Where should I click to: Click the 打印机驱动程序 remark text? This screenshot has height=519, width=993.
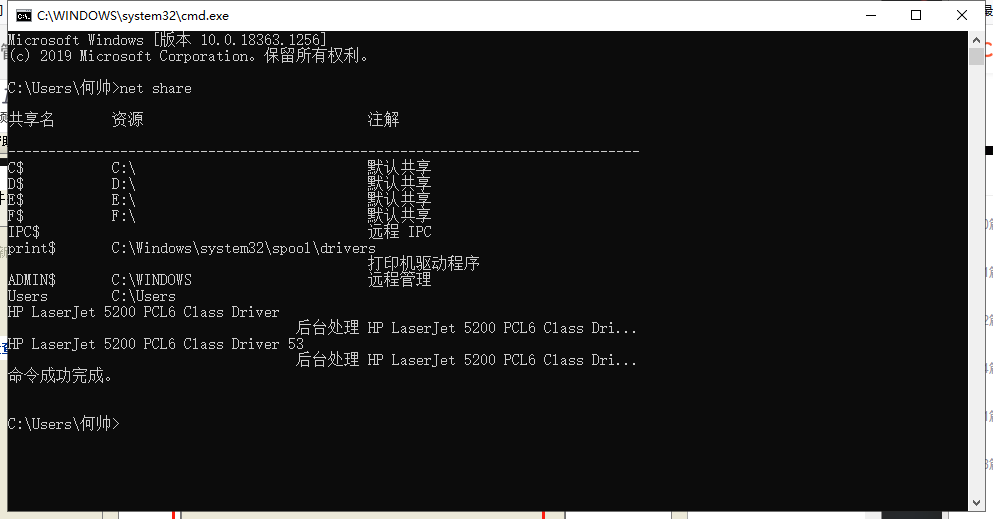point(424,263)
